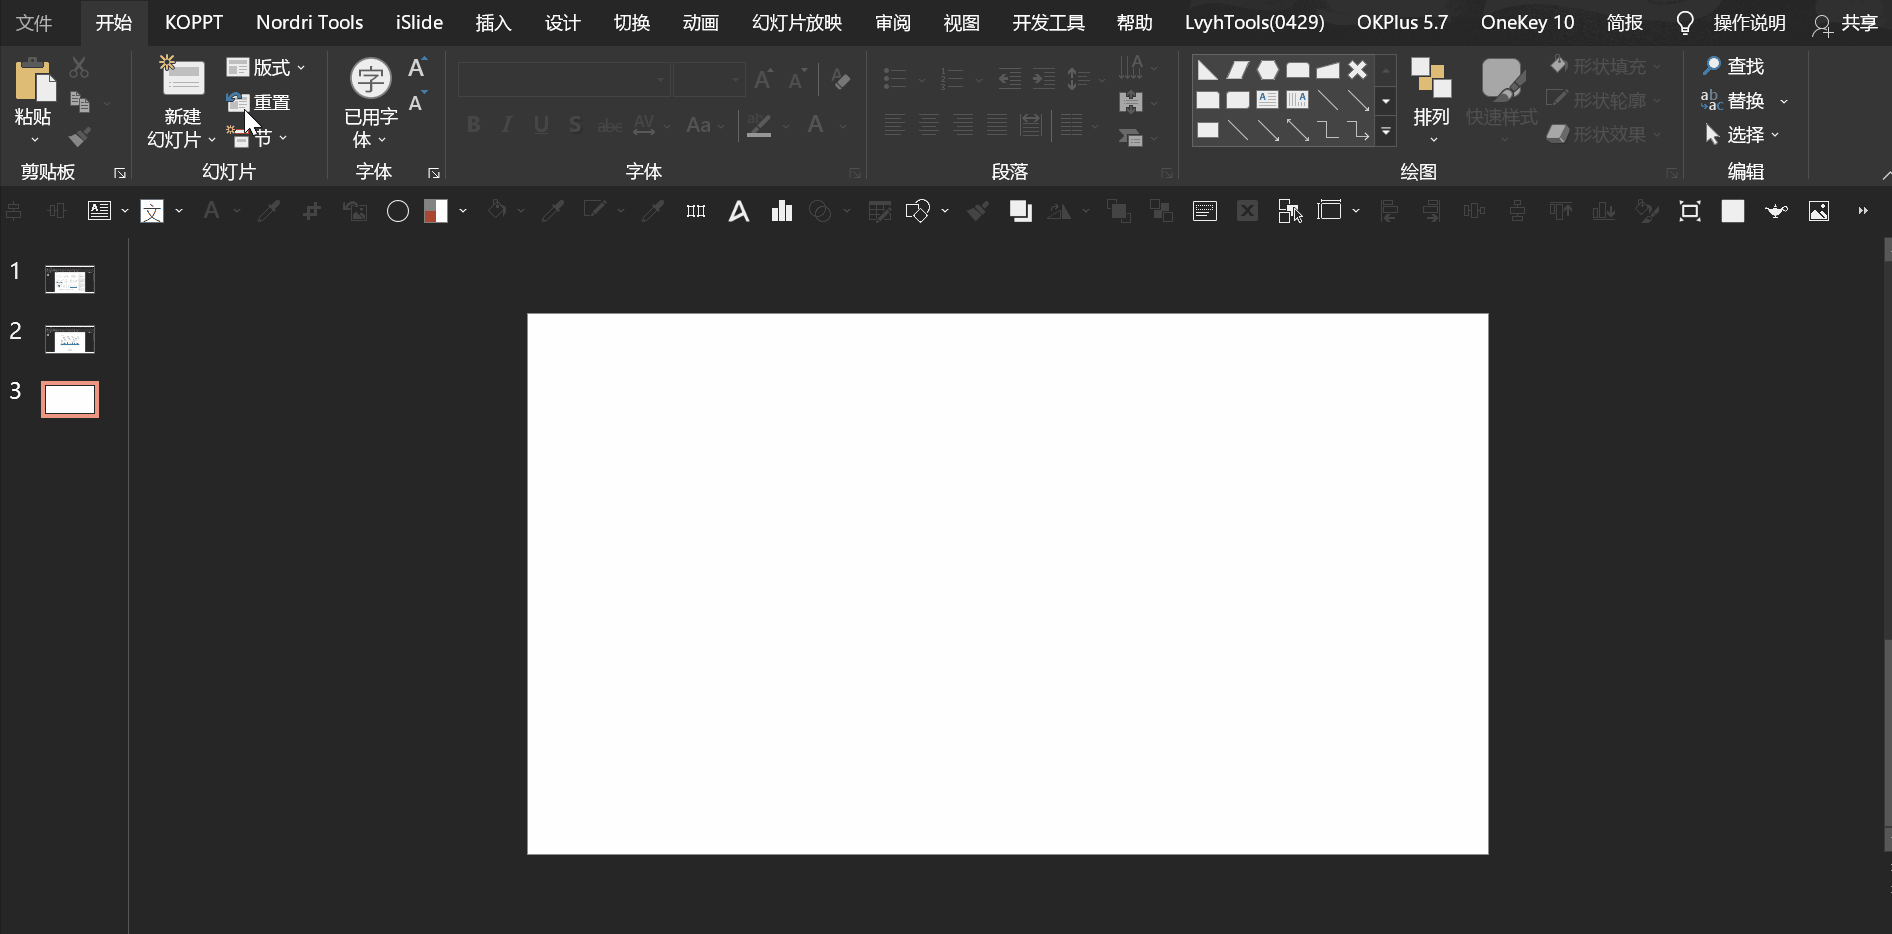This screenshot has width=1892, height=934.
Task: Select the text box shape in gallery
Action: pyautogui.click(x=1268, y=100)
